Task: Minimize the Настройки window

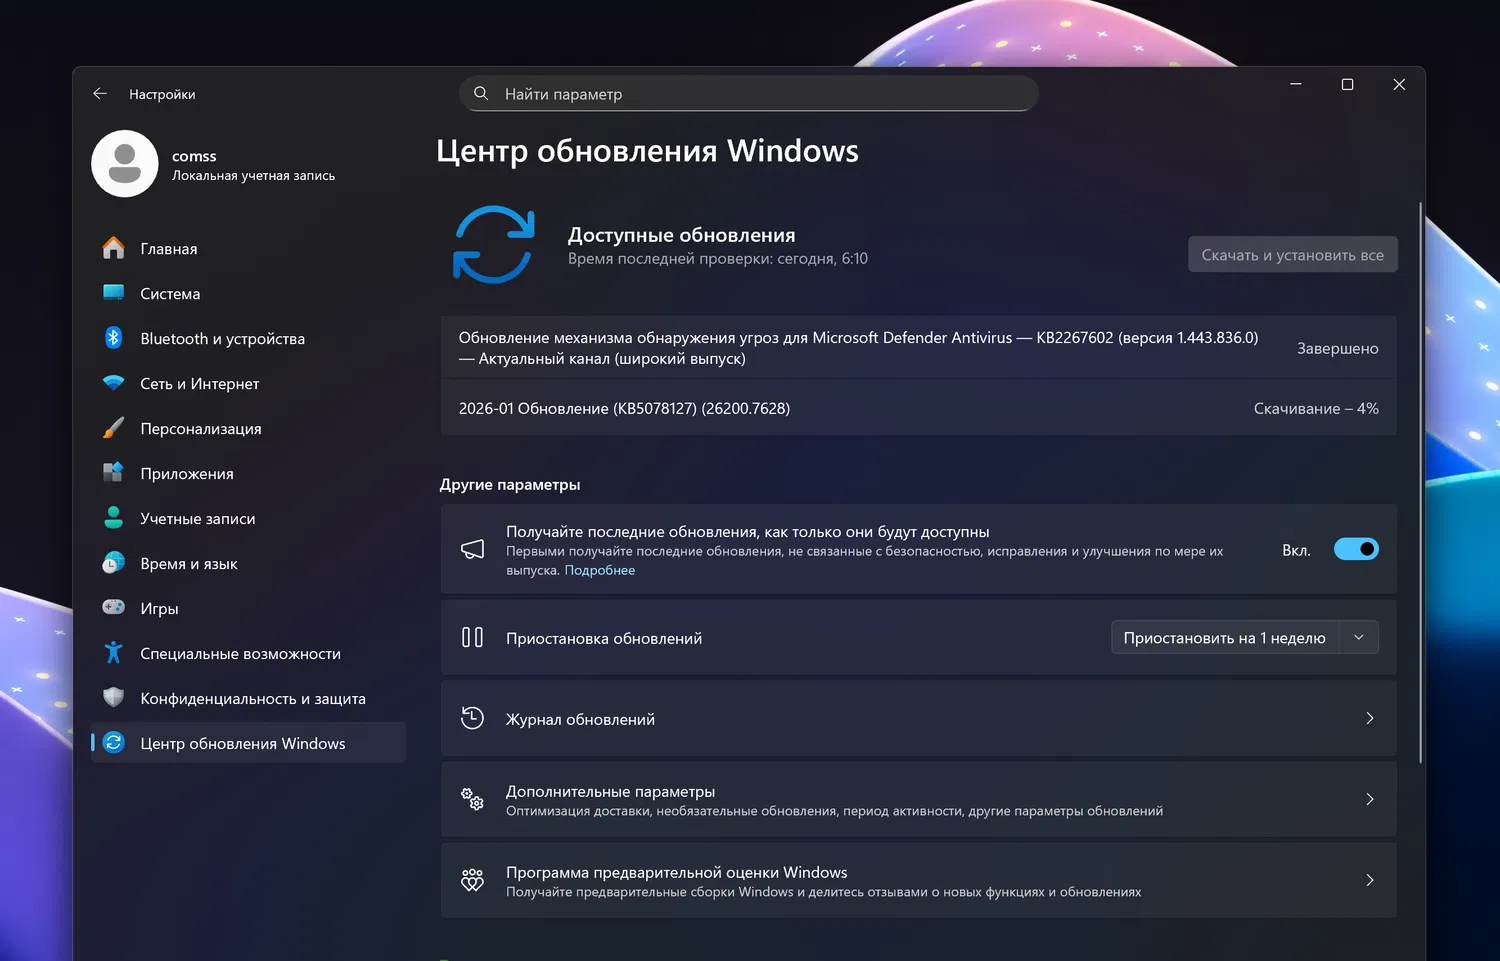Action: pos(1296,85)
